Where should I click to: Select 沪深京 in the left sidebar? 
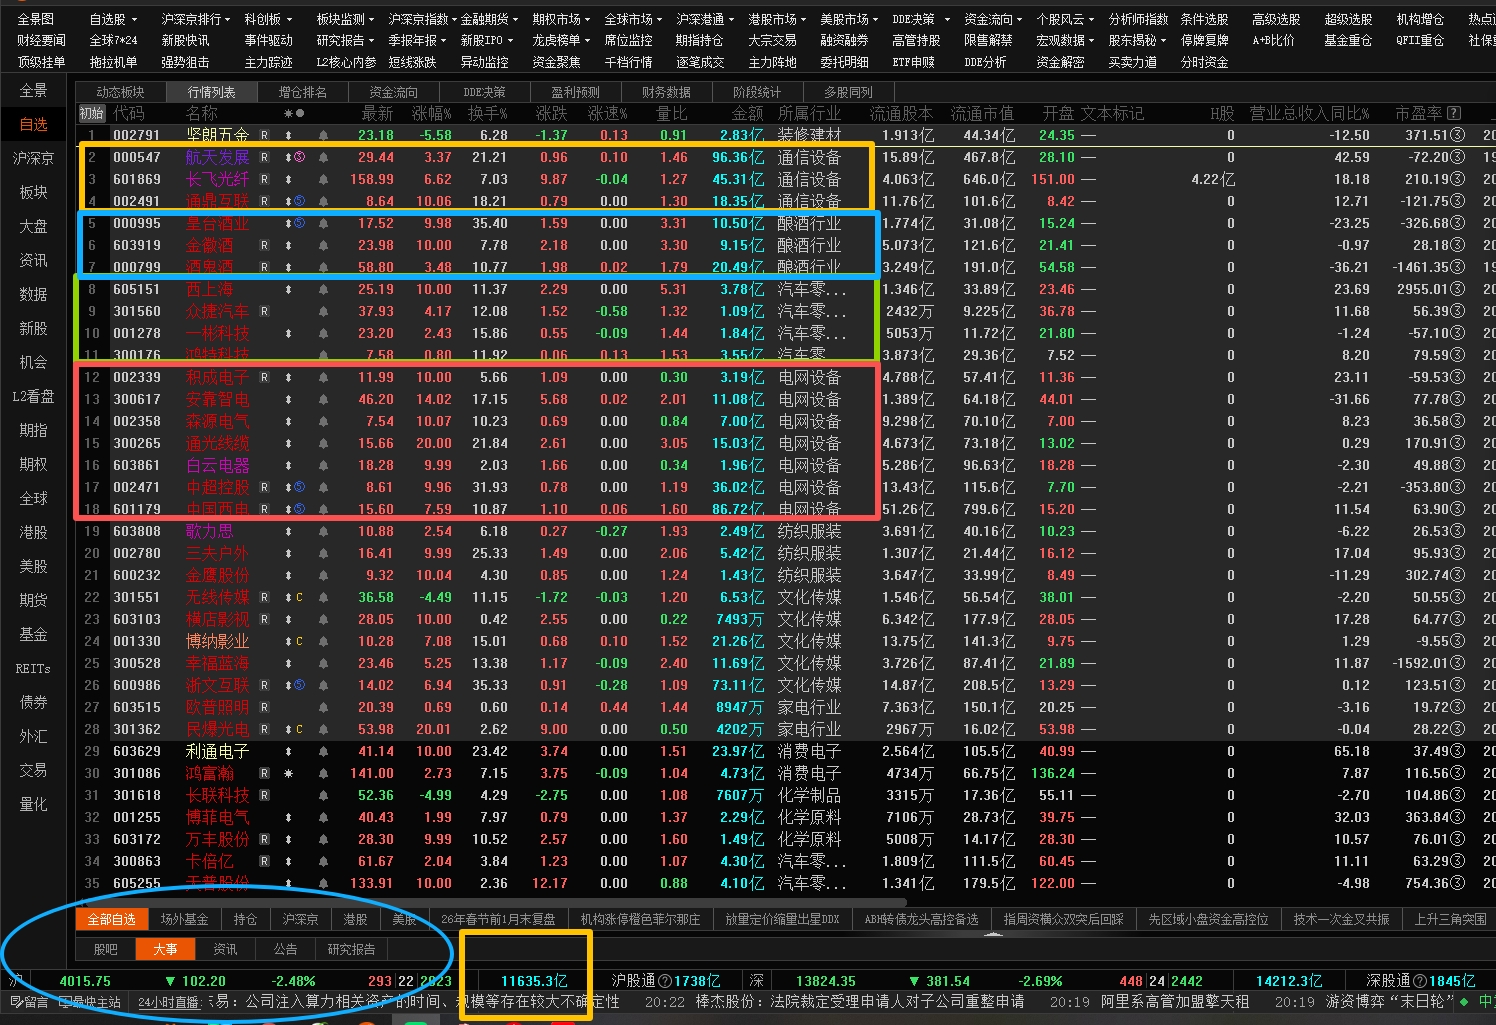[x=33, y=158]
